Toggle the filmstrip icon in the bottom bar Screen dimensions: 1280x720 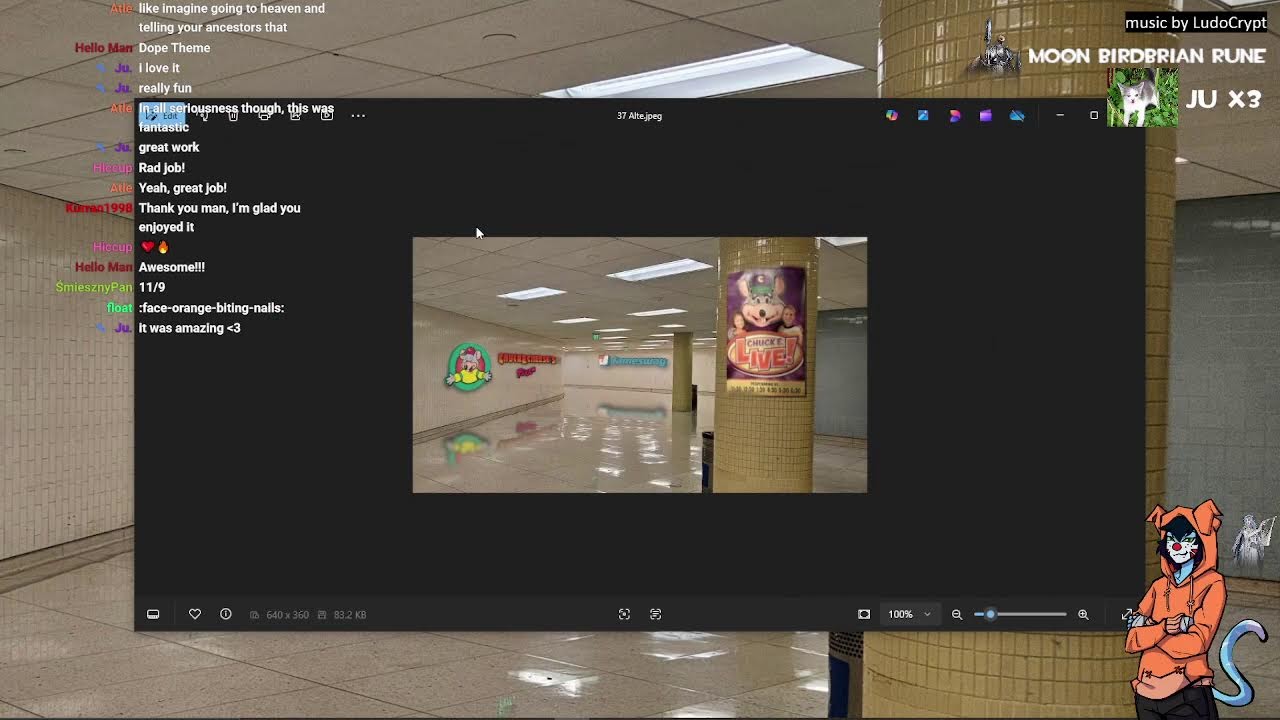pyautogui.click(x=153, y=614)
